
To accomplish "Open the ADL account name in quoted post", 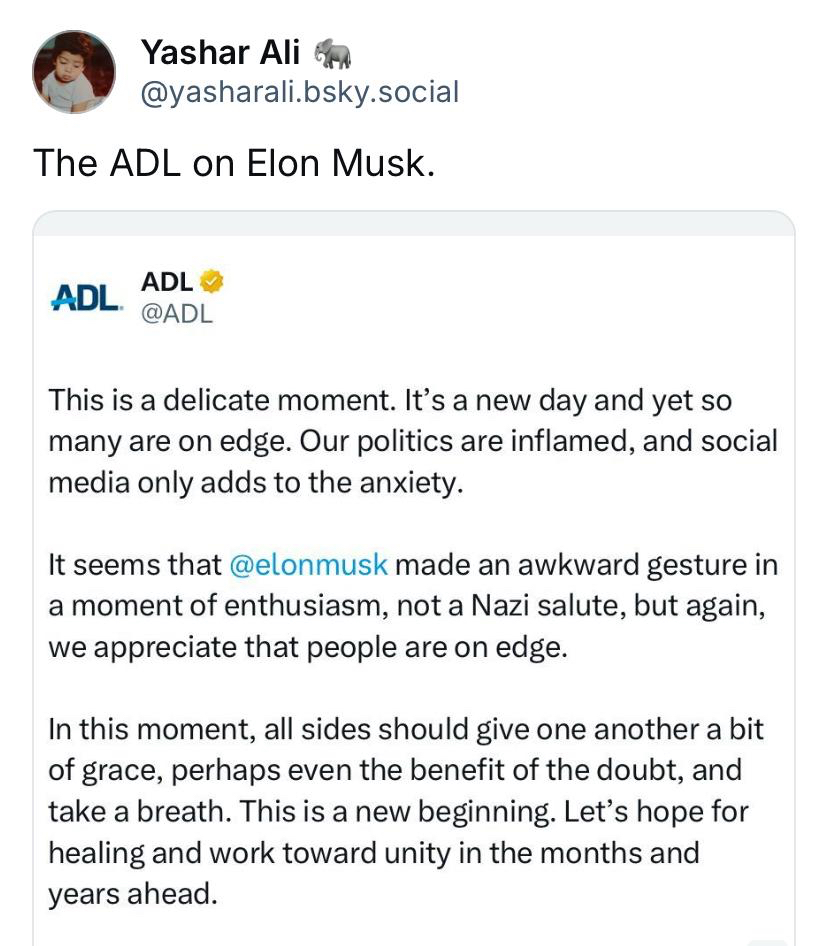I will [x=167, y=282].
